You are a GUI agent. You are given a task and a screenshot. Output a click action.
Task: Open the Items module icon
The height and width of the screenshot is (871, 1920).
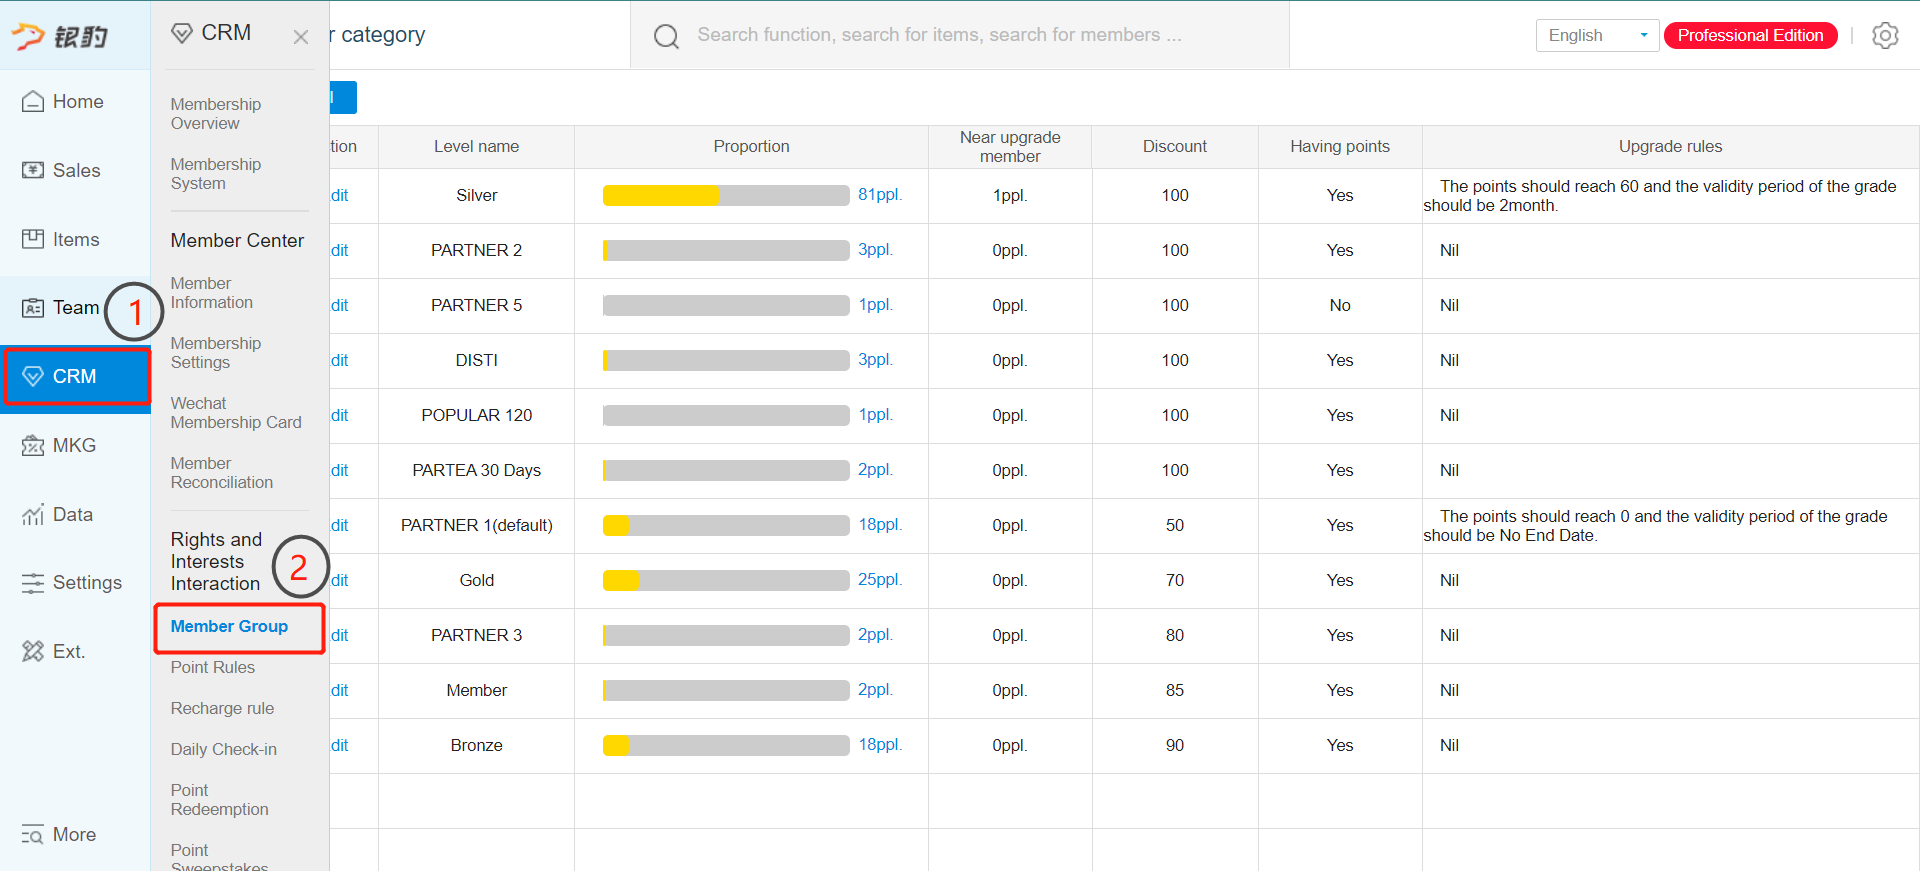pyautogui.click(x=33, y=239)
